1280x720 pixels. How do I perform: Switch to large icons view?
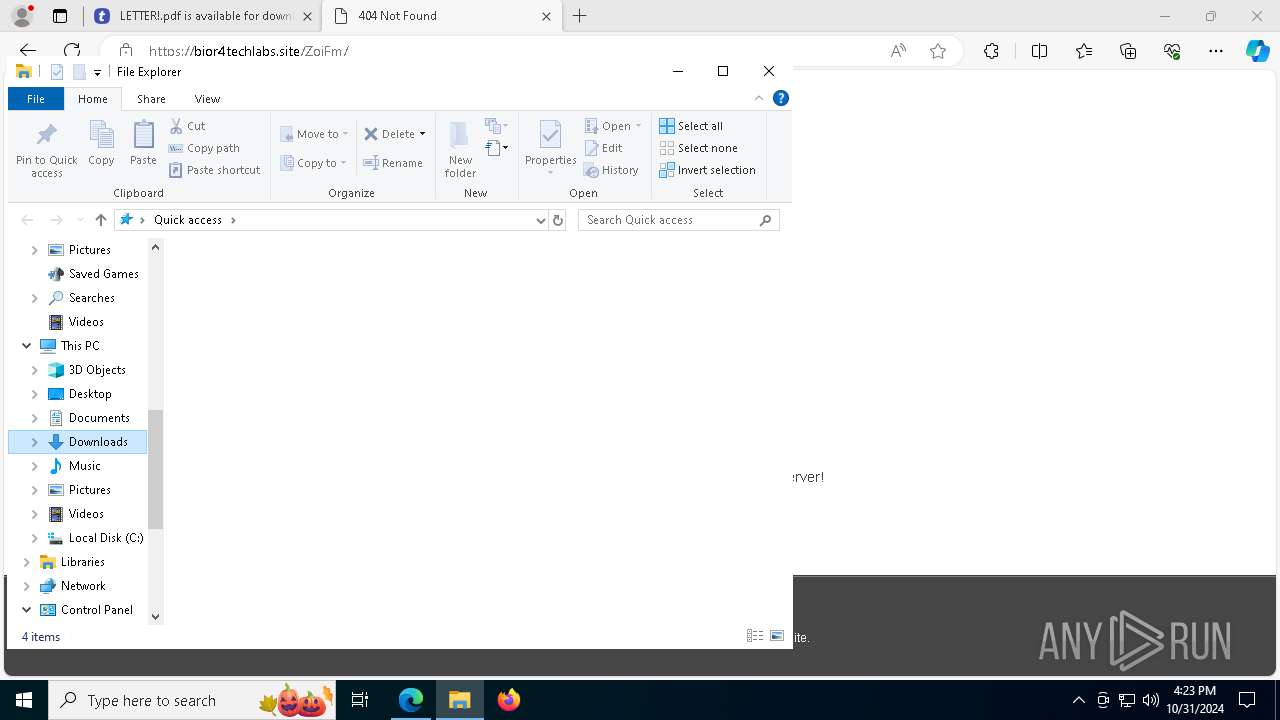[x=777, y=636]
